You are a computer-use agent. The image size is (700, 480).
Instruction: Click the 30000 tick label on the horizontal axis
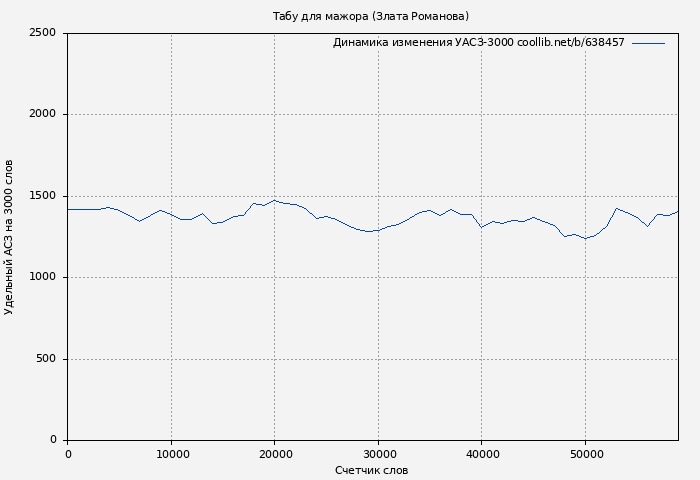378,455
